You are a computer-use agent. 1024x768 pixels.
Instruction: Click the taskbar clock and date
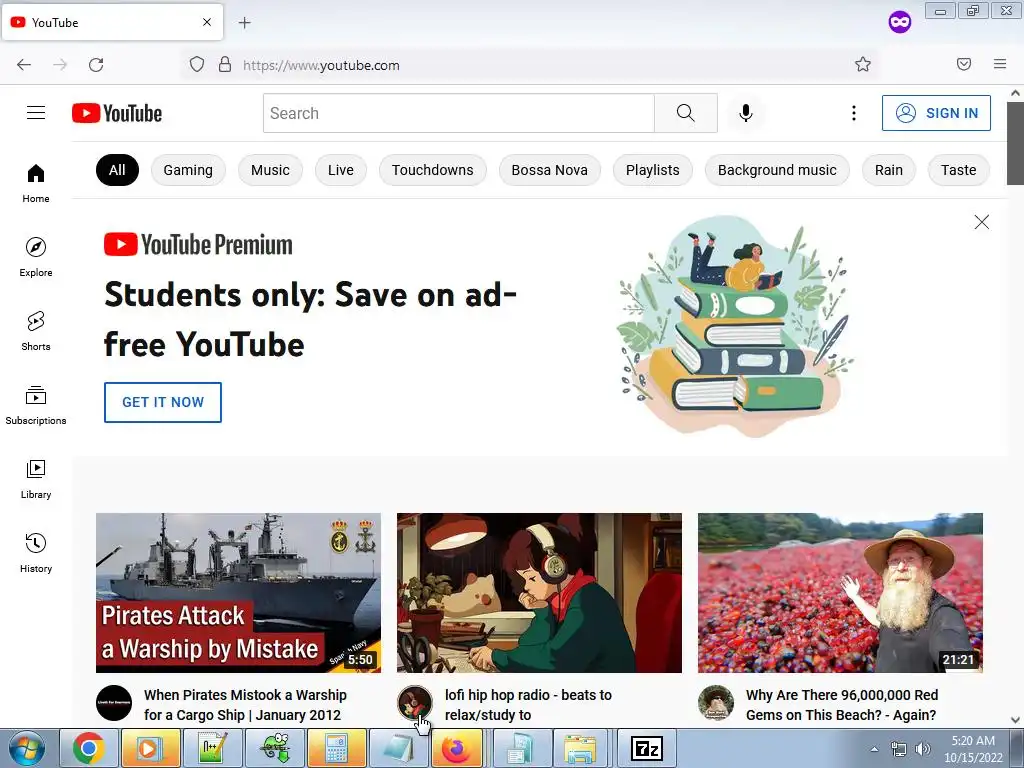pos(973,749)
